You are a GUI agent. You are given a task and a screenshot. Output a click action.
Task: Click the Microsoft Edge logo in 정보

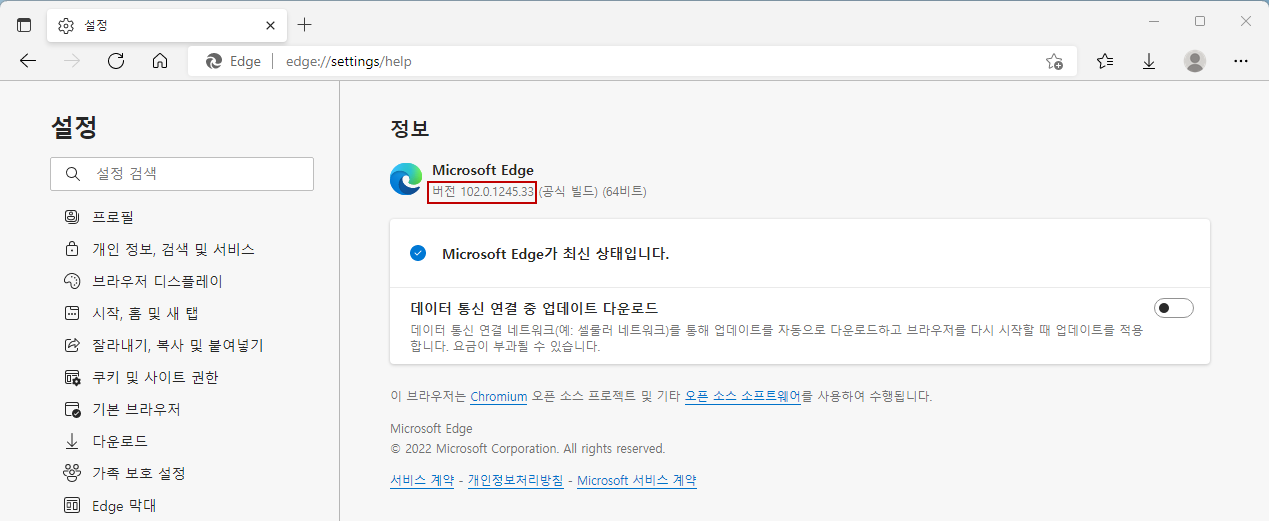406,179
